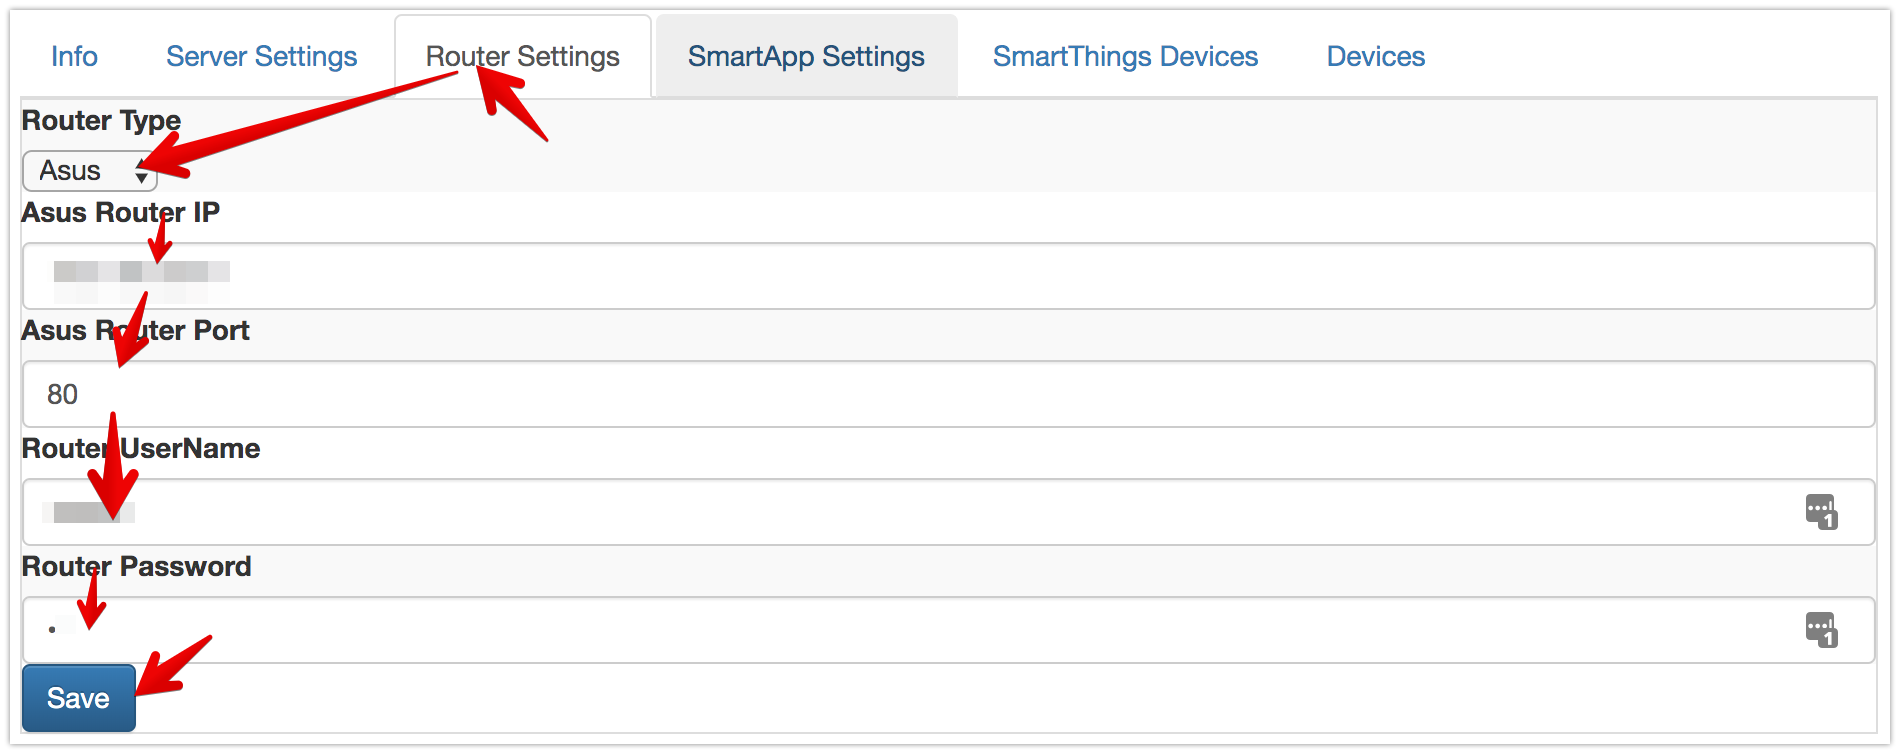Go to the SmartApp Settings tab

coord(806,57)
